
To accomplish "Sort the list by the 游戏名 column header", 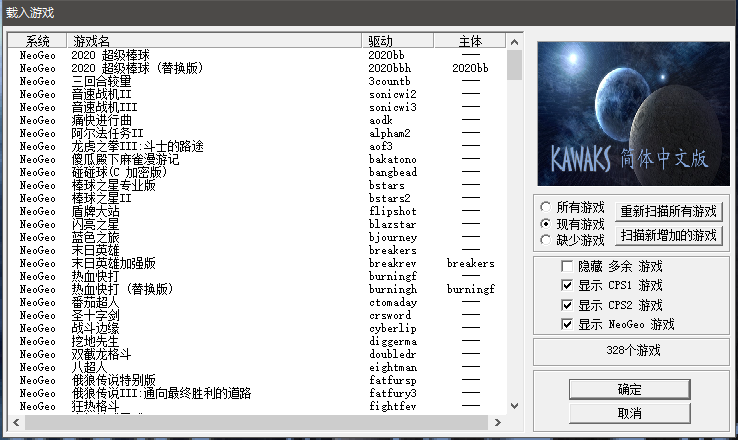I will click(215, 41).
